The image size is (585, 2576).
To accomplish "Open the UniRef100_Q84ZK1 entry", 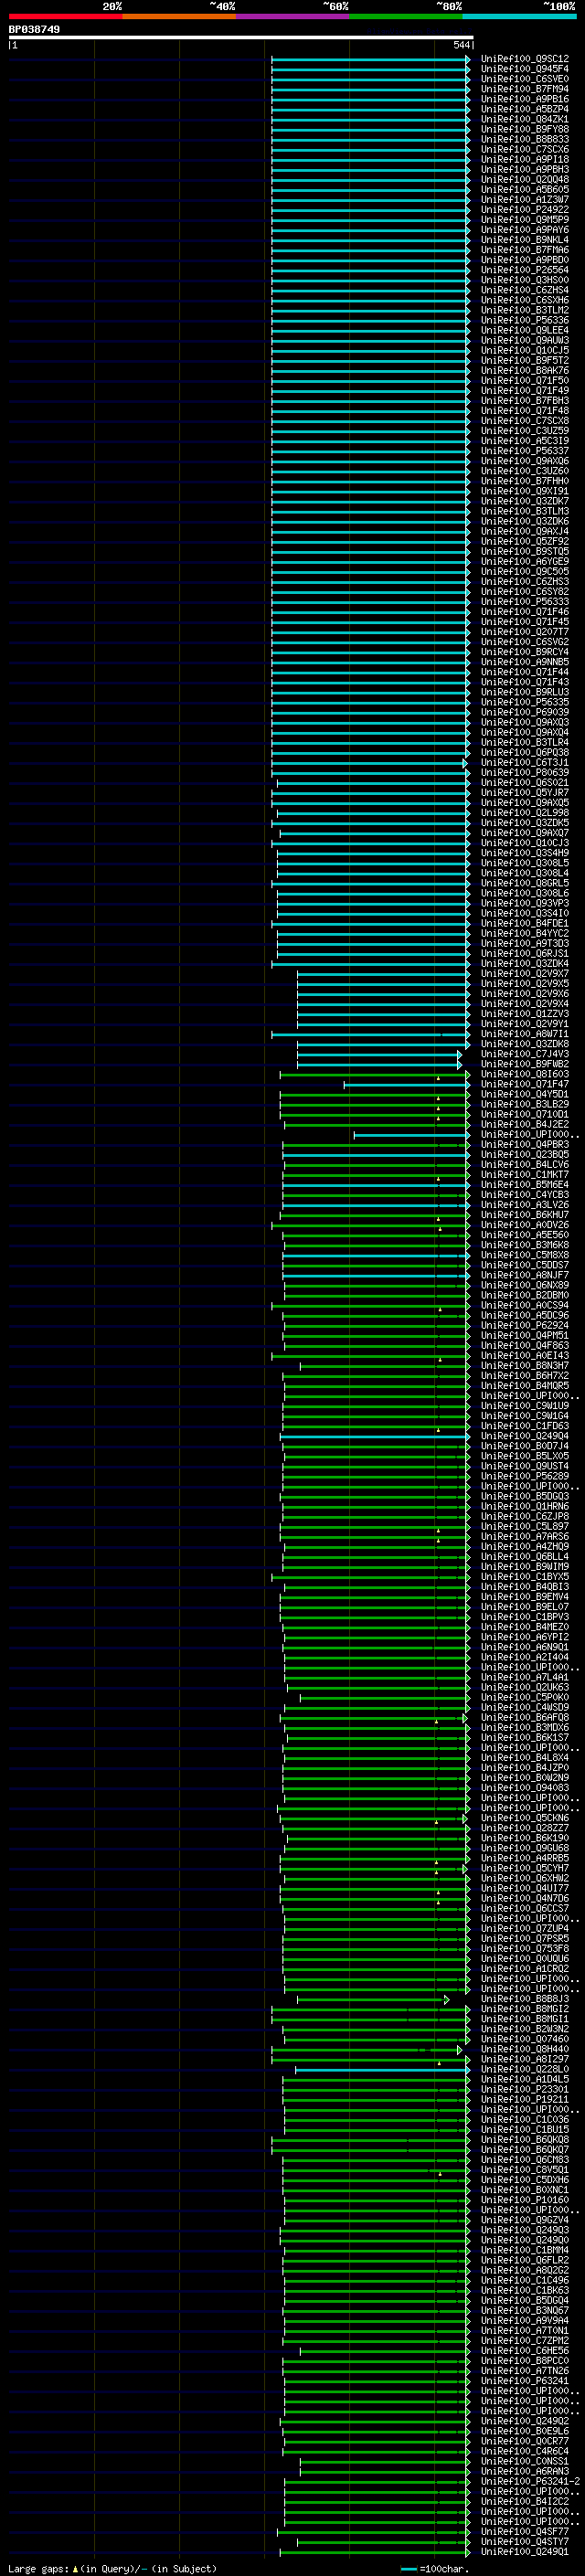I will pos(524,119).
